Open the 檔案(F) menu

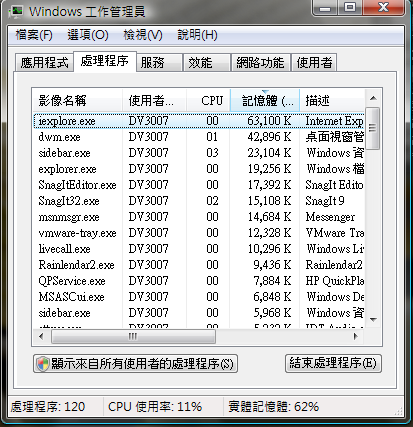[x=34, y=35]
